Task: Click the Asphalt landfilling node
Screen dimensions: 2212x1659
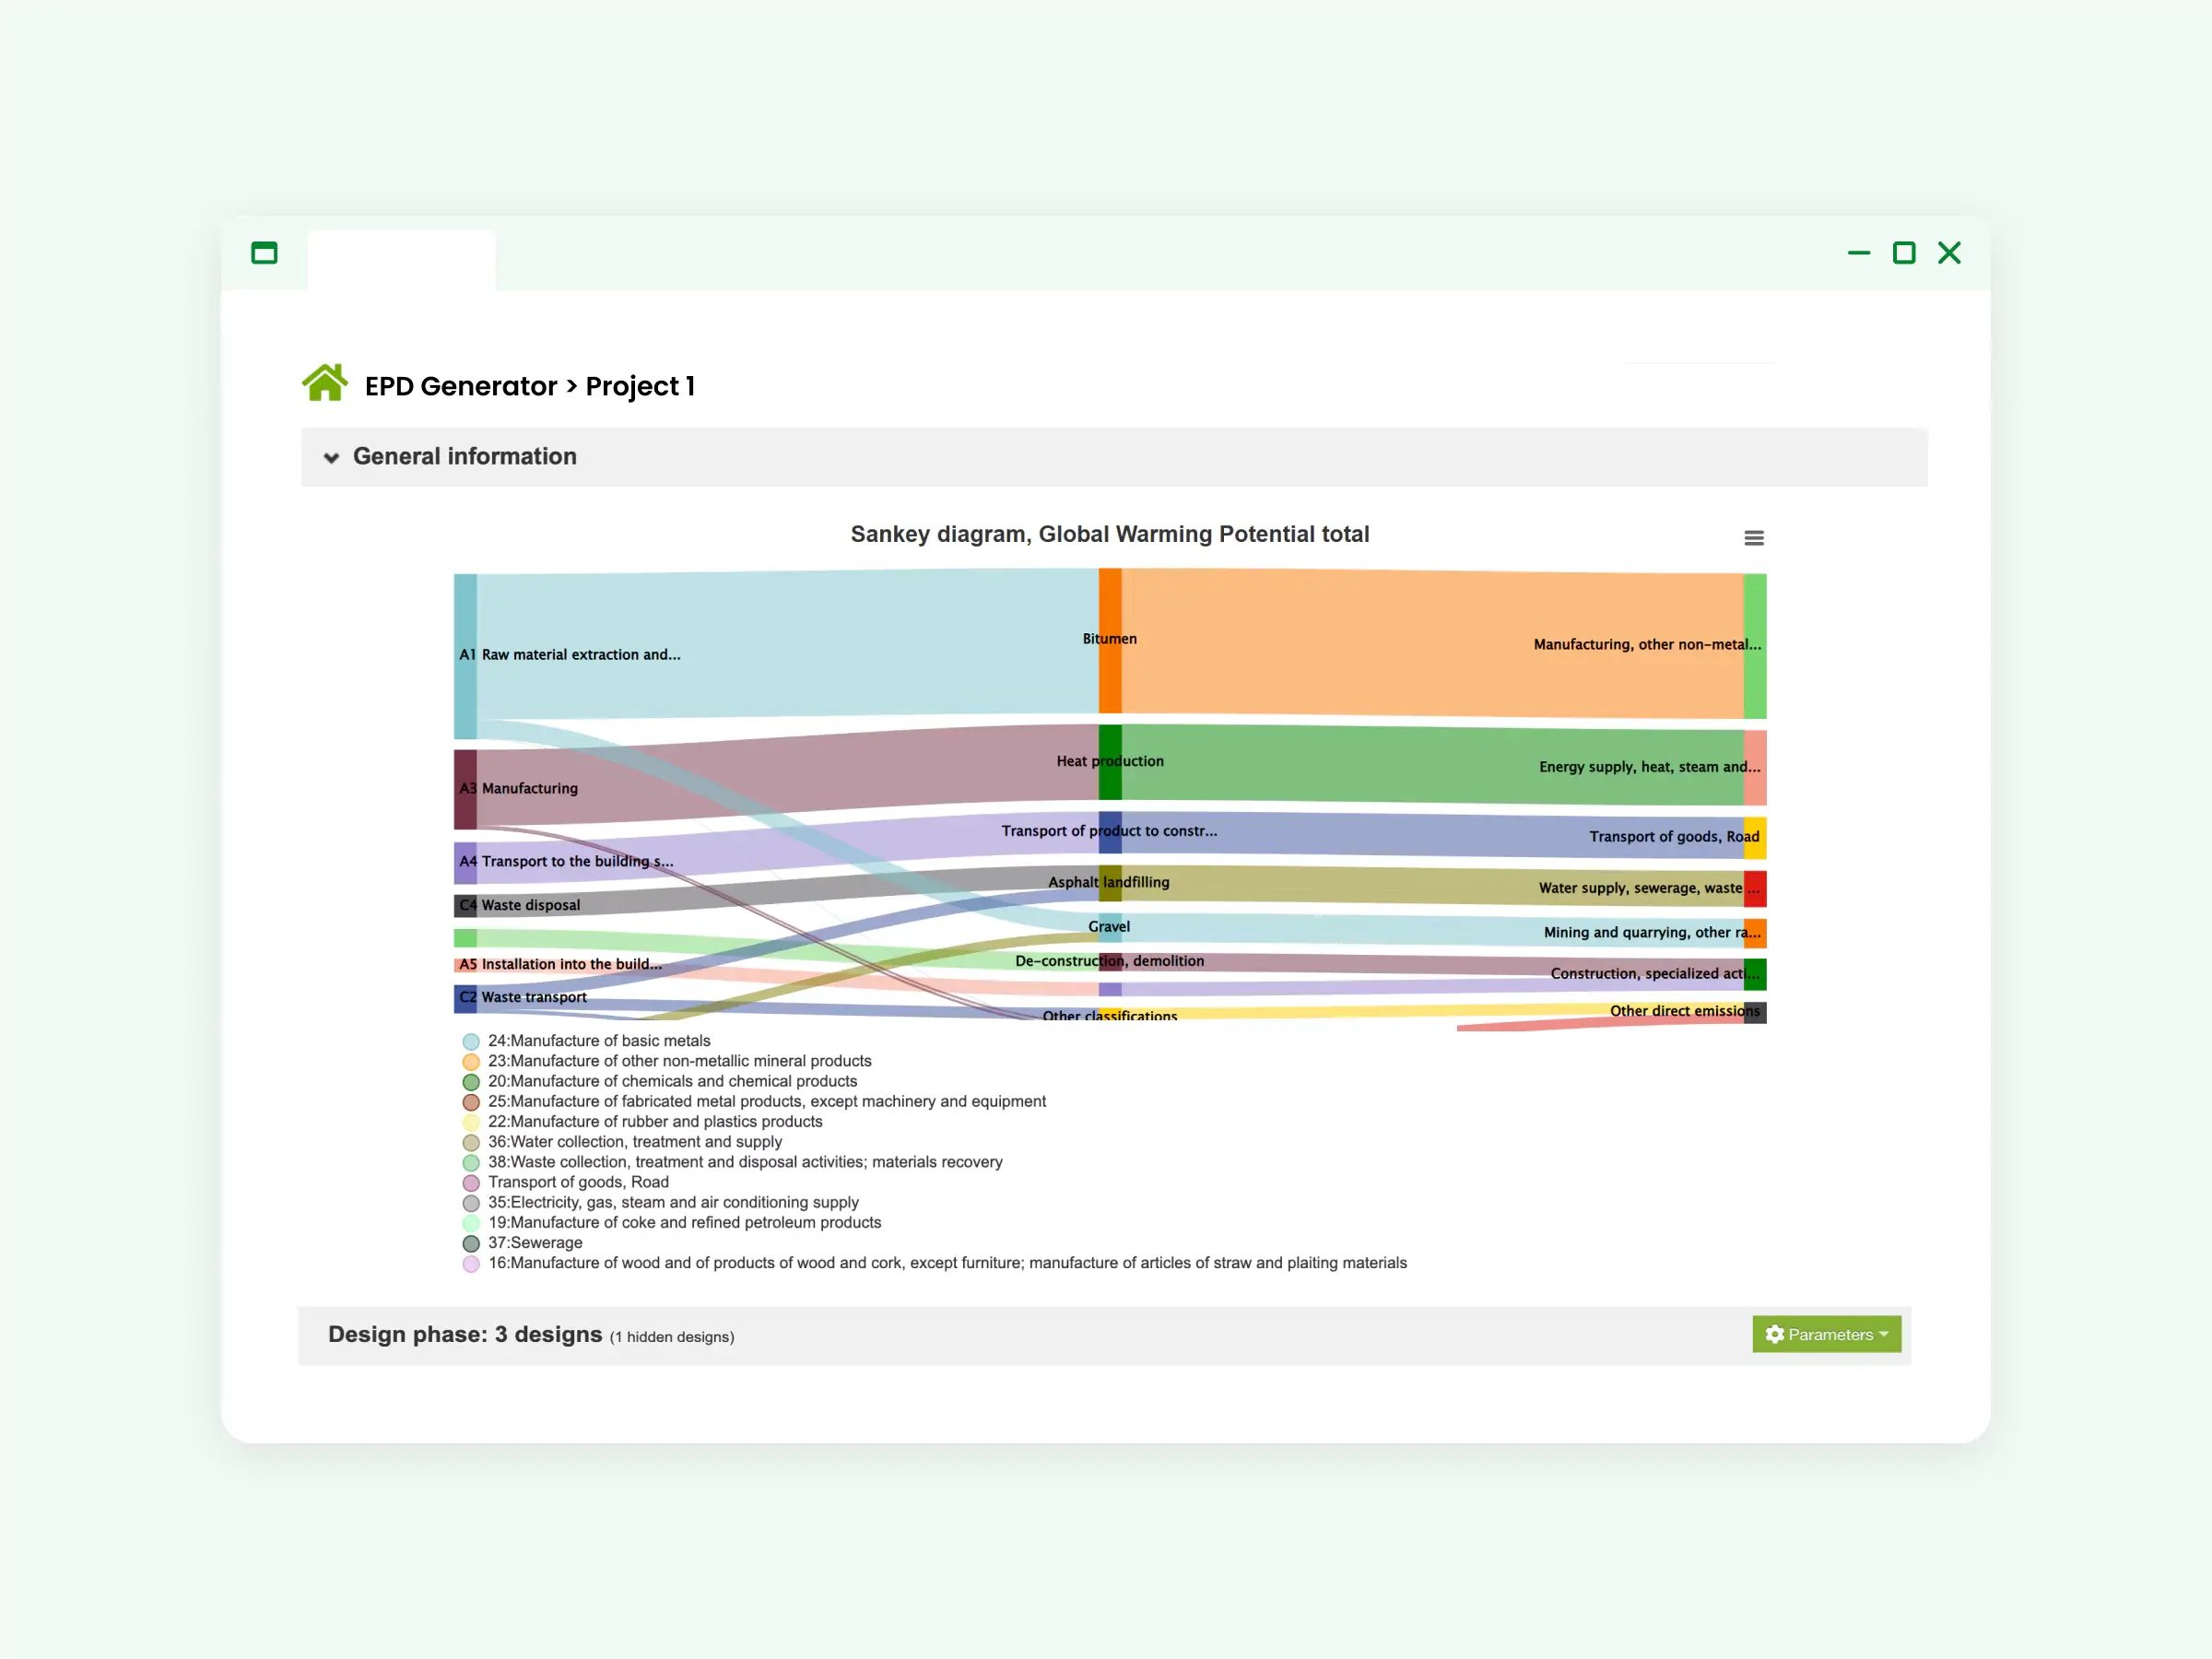Action: coord(1110,883)
